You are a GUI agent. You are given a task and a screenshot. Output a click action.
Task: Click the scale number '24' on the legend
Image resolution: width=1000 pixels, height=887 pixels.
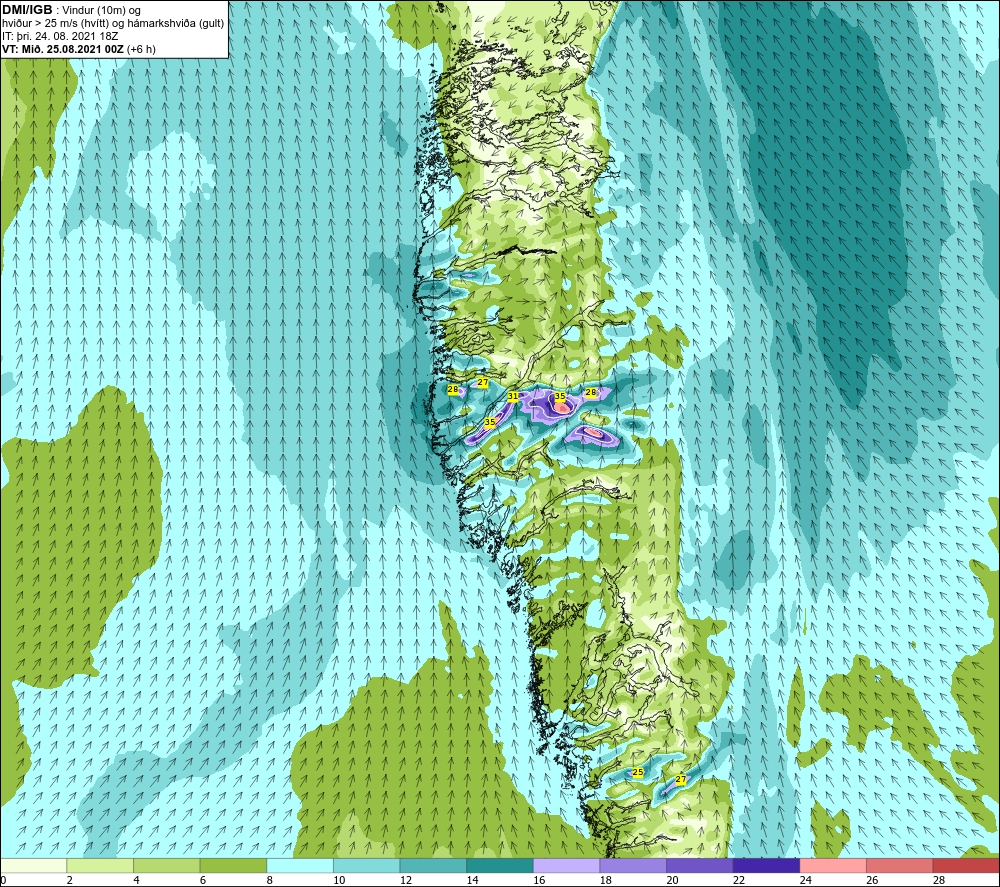click(x=805, y=881)
